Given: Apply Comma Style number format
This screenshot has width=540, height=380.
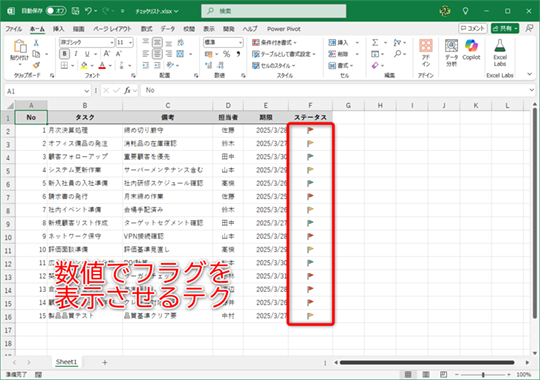Looking at the screenshot, I should pyautogui.click(x=238, y=54).
